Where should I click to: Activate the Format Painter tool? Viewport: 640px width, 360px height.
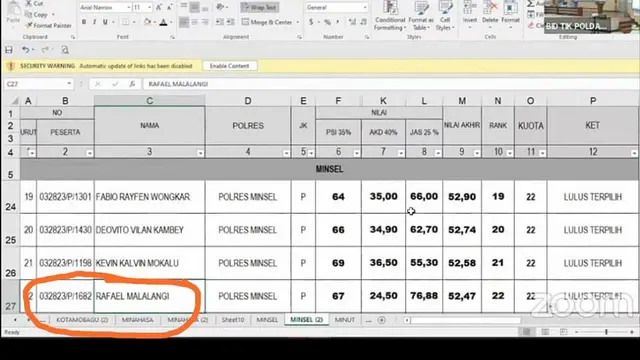49,25
